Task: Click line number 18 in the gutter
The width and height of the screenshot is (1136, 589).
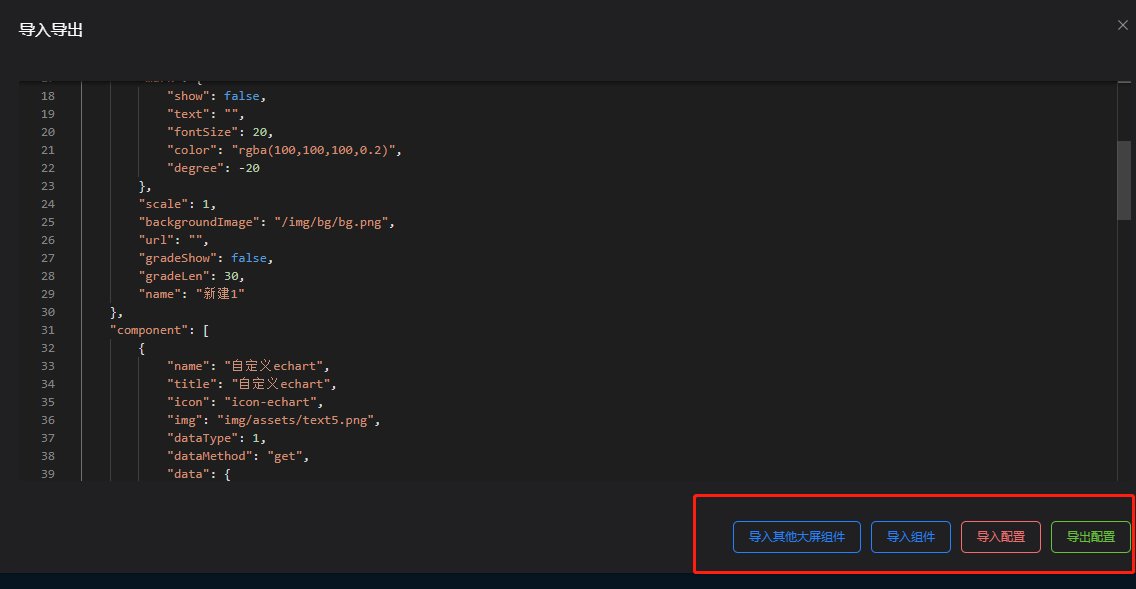Action: (x=48, y=96)
